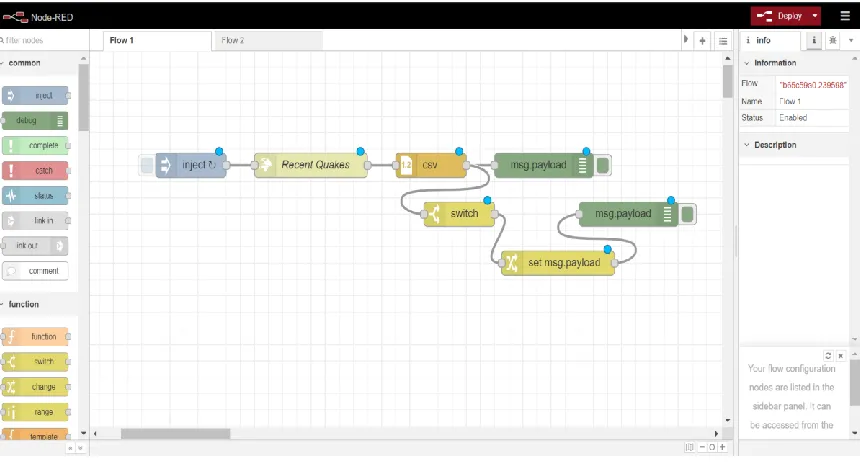Click the canvas horizontal scrollbar thumb

coord(176,433)
